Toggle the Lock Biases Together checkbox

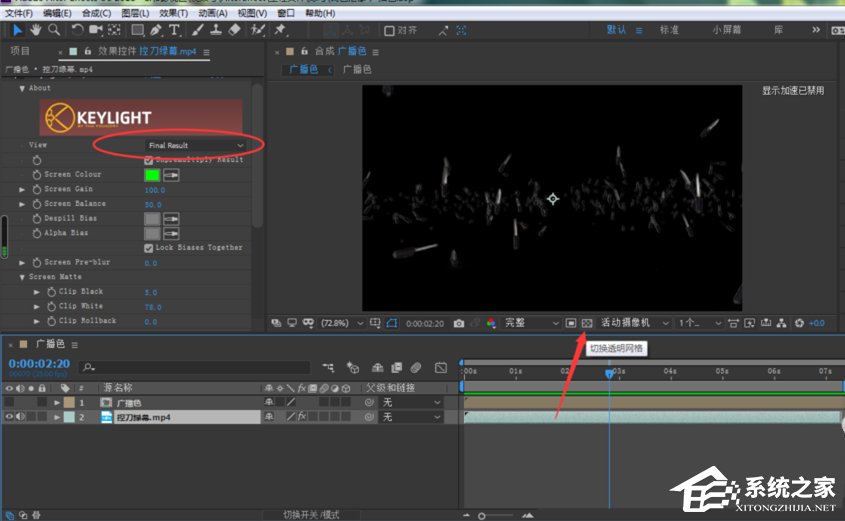pos(149,248)
